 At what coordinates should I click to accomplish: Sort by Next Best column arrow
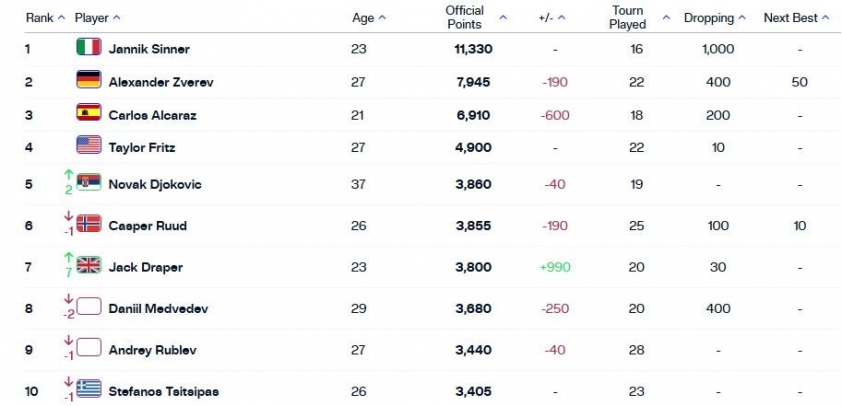[826, 18]
